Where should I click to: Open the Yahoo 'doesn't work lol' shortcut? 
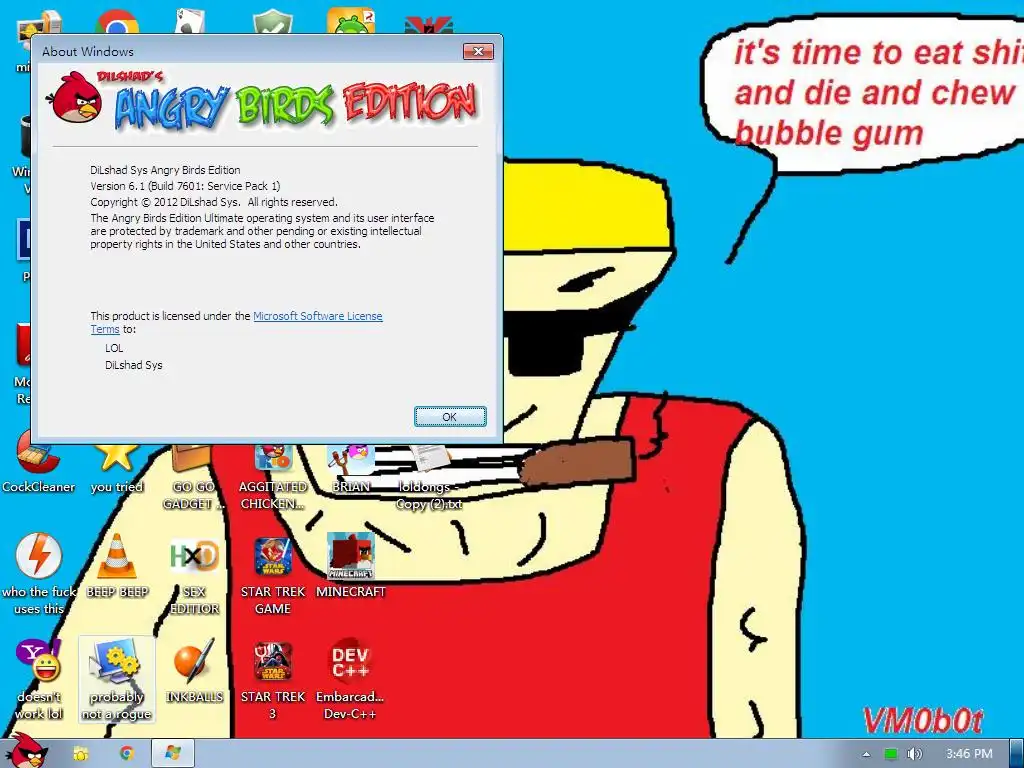point(39,679)
